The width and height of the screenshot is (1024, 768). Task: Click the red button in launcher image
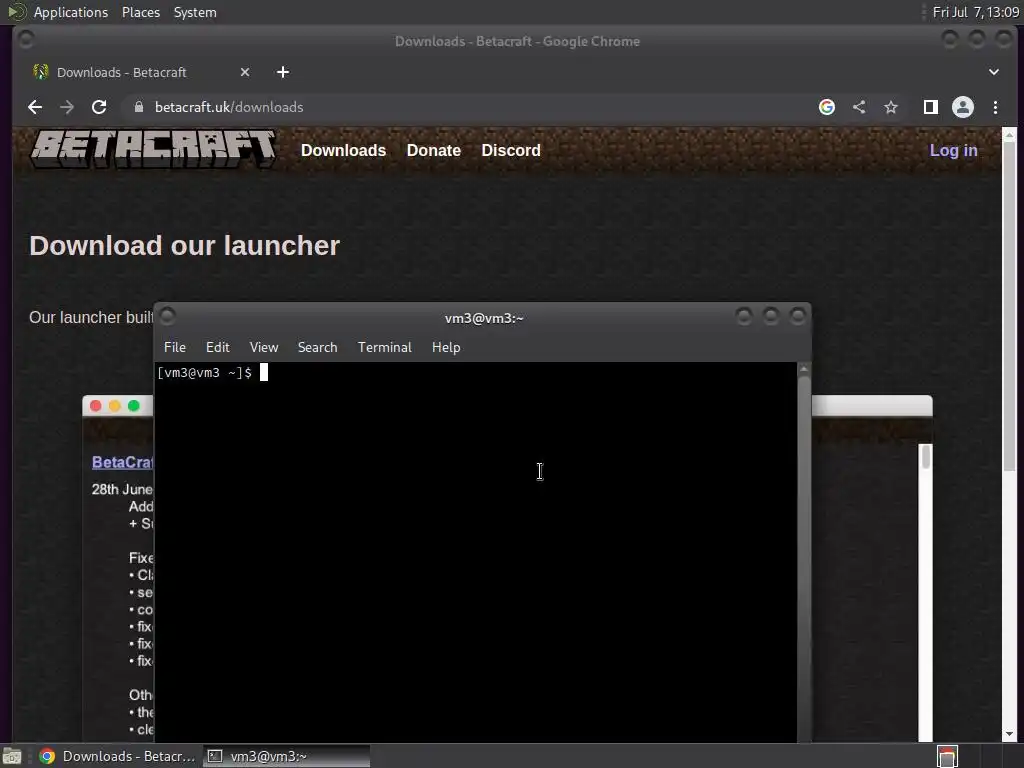(x=95, y=406)
